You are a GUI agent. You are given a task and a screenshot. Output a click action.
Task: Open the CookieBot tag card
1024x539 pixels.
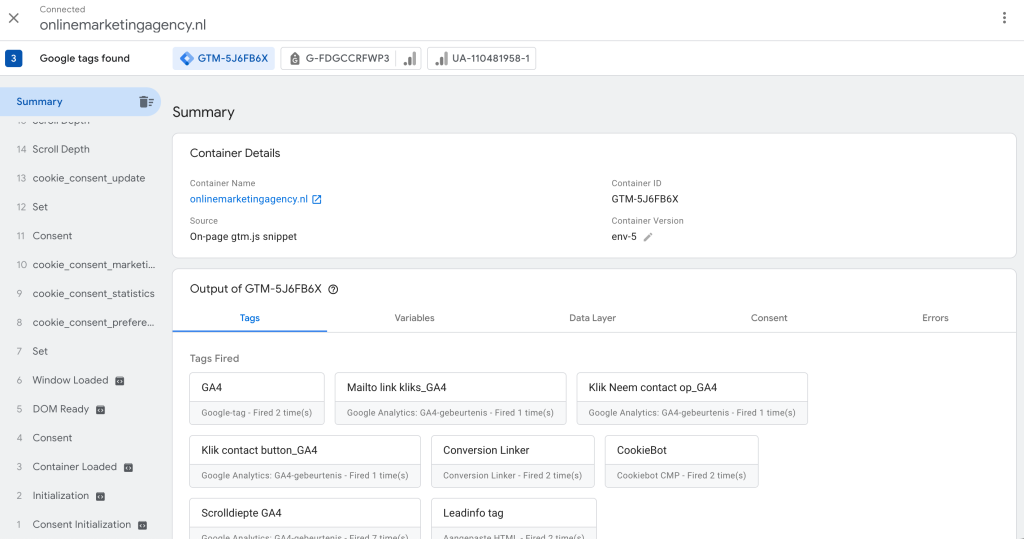[682, 461]
